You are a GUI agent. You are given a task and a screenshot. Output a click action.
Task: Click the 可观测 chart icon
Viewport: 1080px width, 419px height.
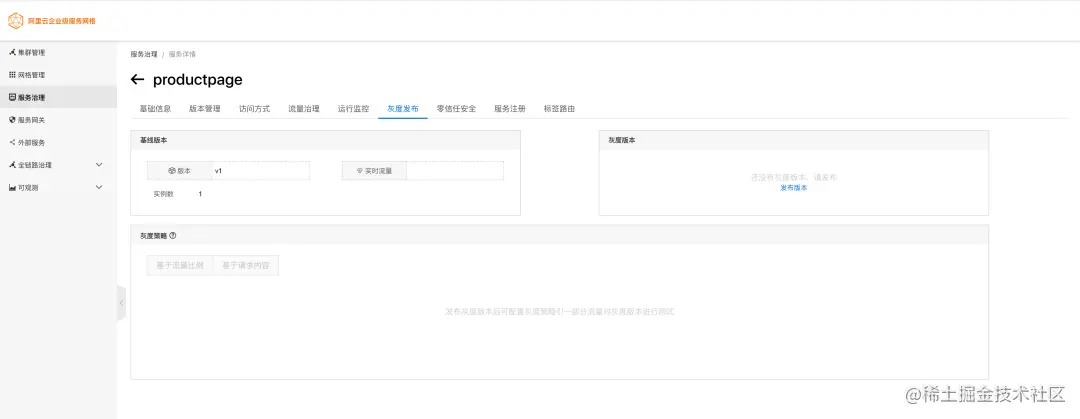pos(12,187)
